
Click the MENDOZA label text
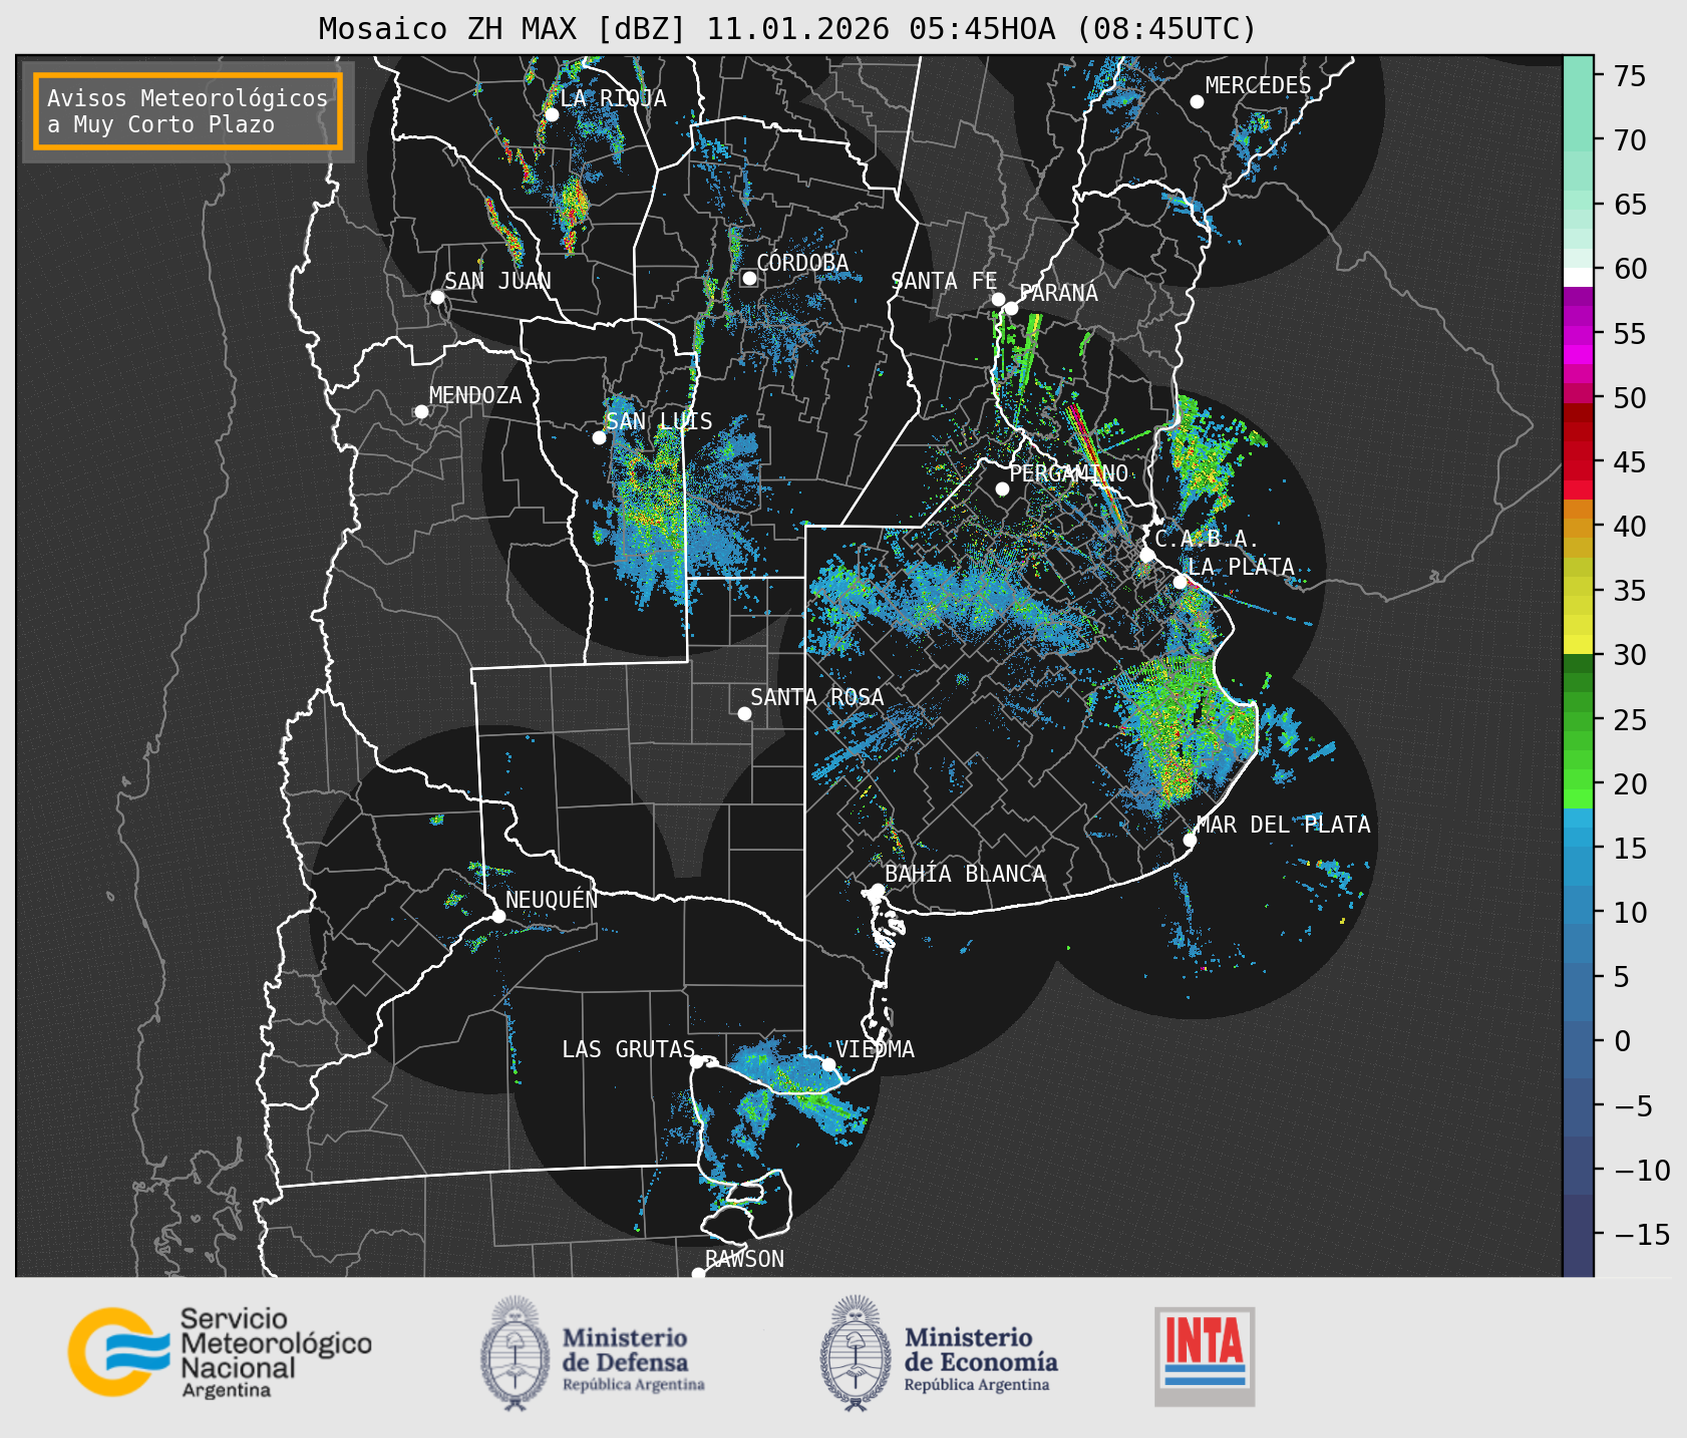[475, 396]
